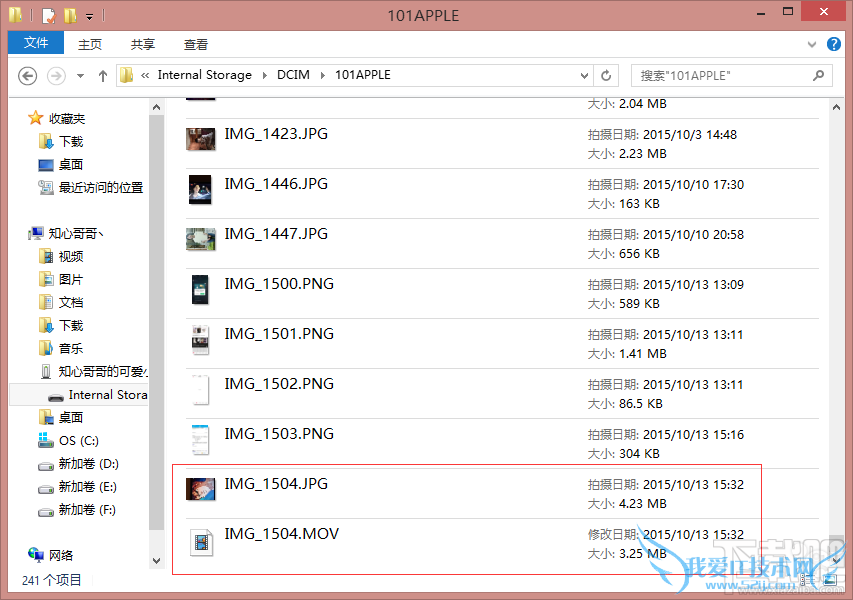Click quick access new folder icon
853x600 pixels.
click(x=70, y=16)
